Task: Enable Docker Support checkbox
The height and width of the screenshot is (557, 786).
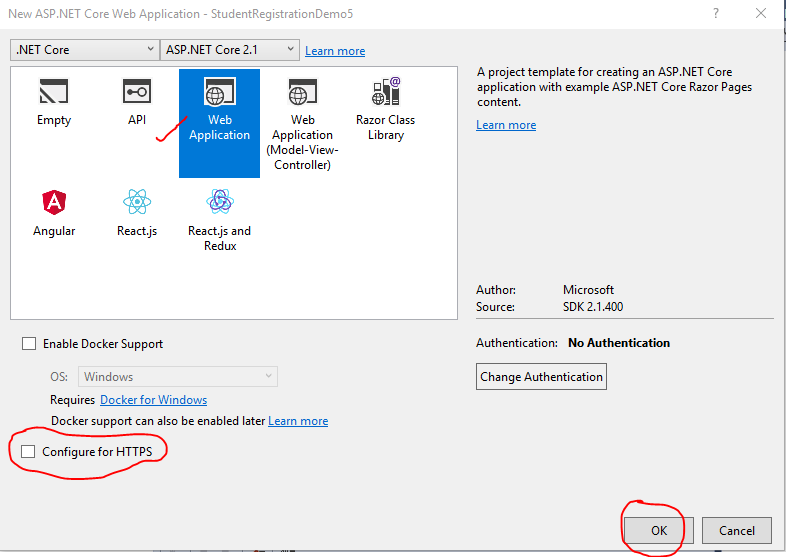Action: coord(29,343)
